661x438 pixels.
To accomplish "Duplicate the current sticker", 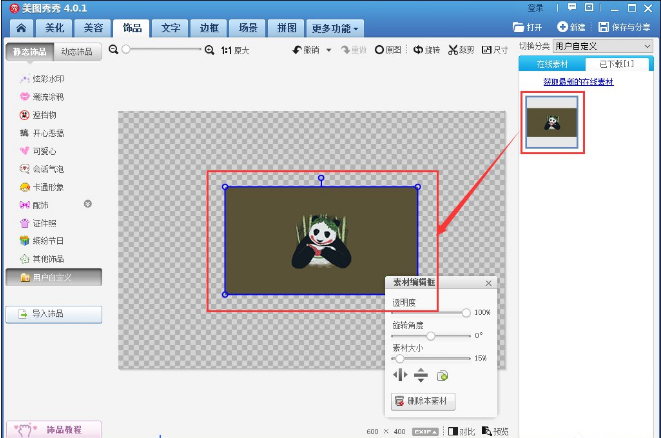I will pyautogui.click(x=442, y=375).
